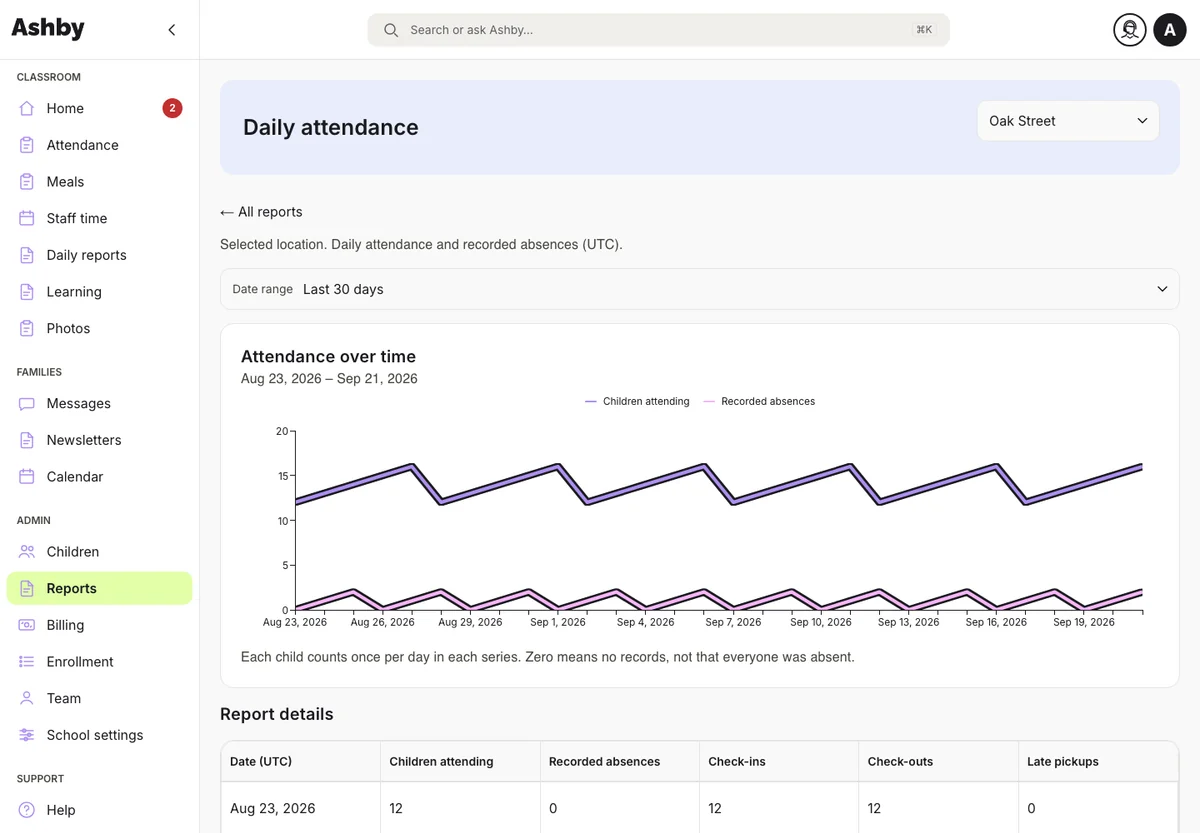Click the Attendance clipboard icon
Image resolution: width=1200 pixels, height=833 pixels.
point(27,145)
